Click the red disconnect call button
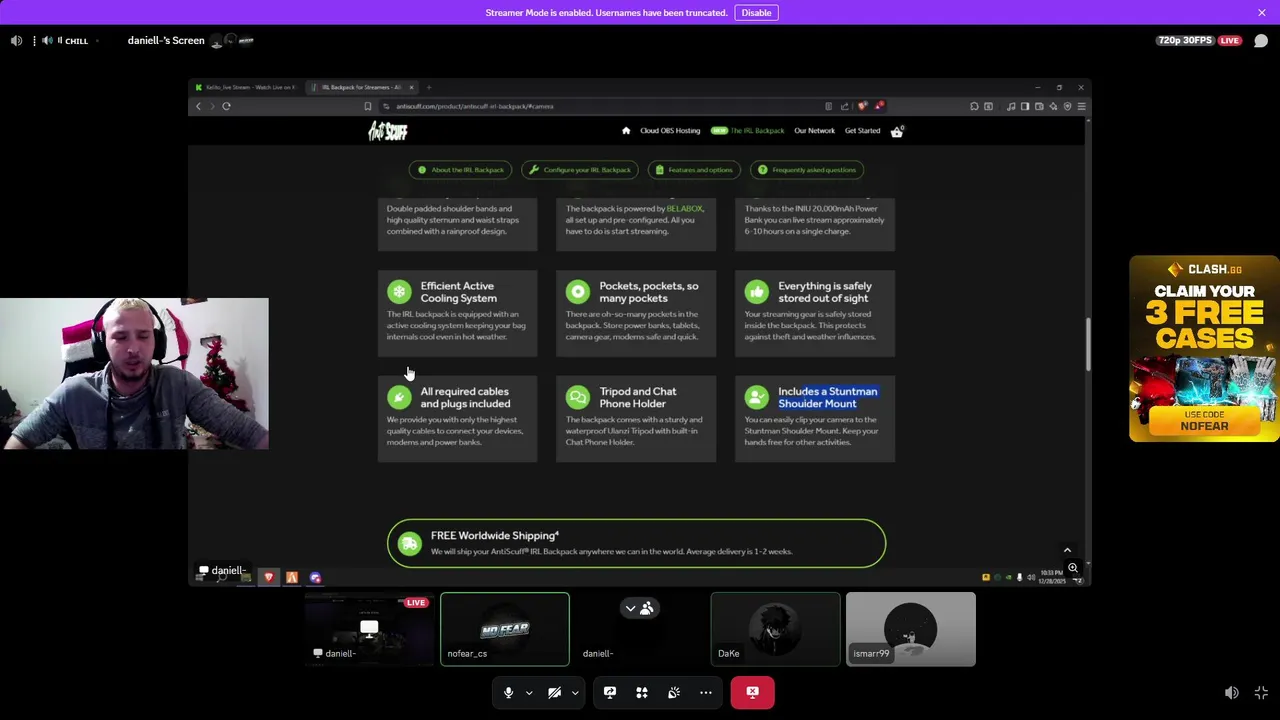Screen dimensions: 1280x720 click(x=752, y=692)
